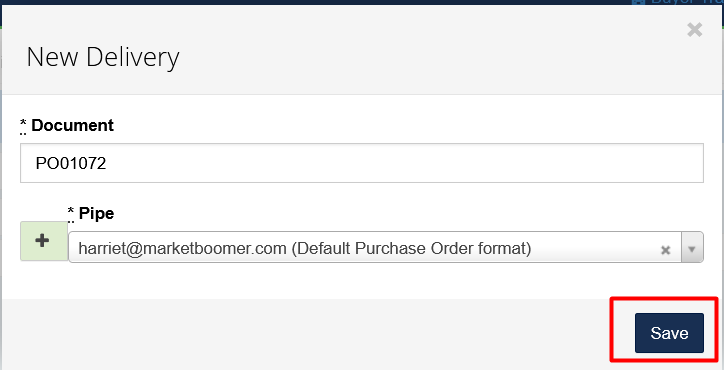
Task: Select the PO01072 text in Document field
Action: pyautogui.click(x=71, y=164)
